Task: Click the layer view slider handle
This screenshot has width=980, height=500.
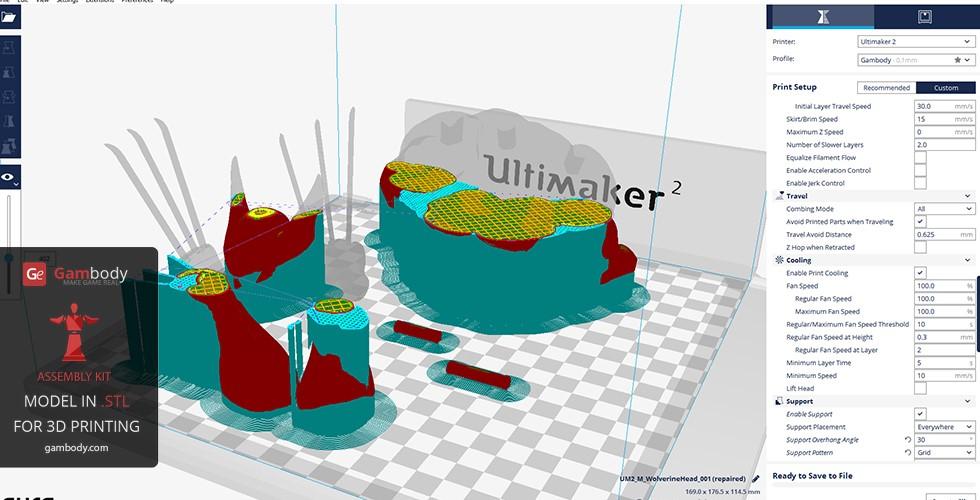Action: pos(8,258)
